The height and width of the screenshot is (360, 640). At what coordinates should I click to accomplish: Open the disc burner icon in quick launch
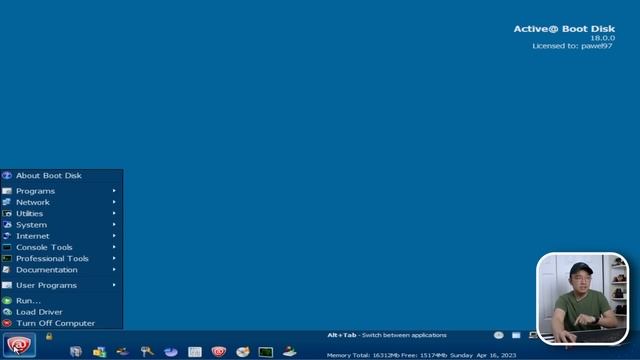[243, 351]
